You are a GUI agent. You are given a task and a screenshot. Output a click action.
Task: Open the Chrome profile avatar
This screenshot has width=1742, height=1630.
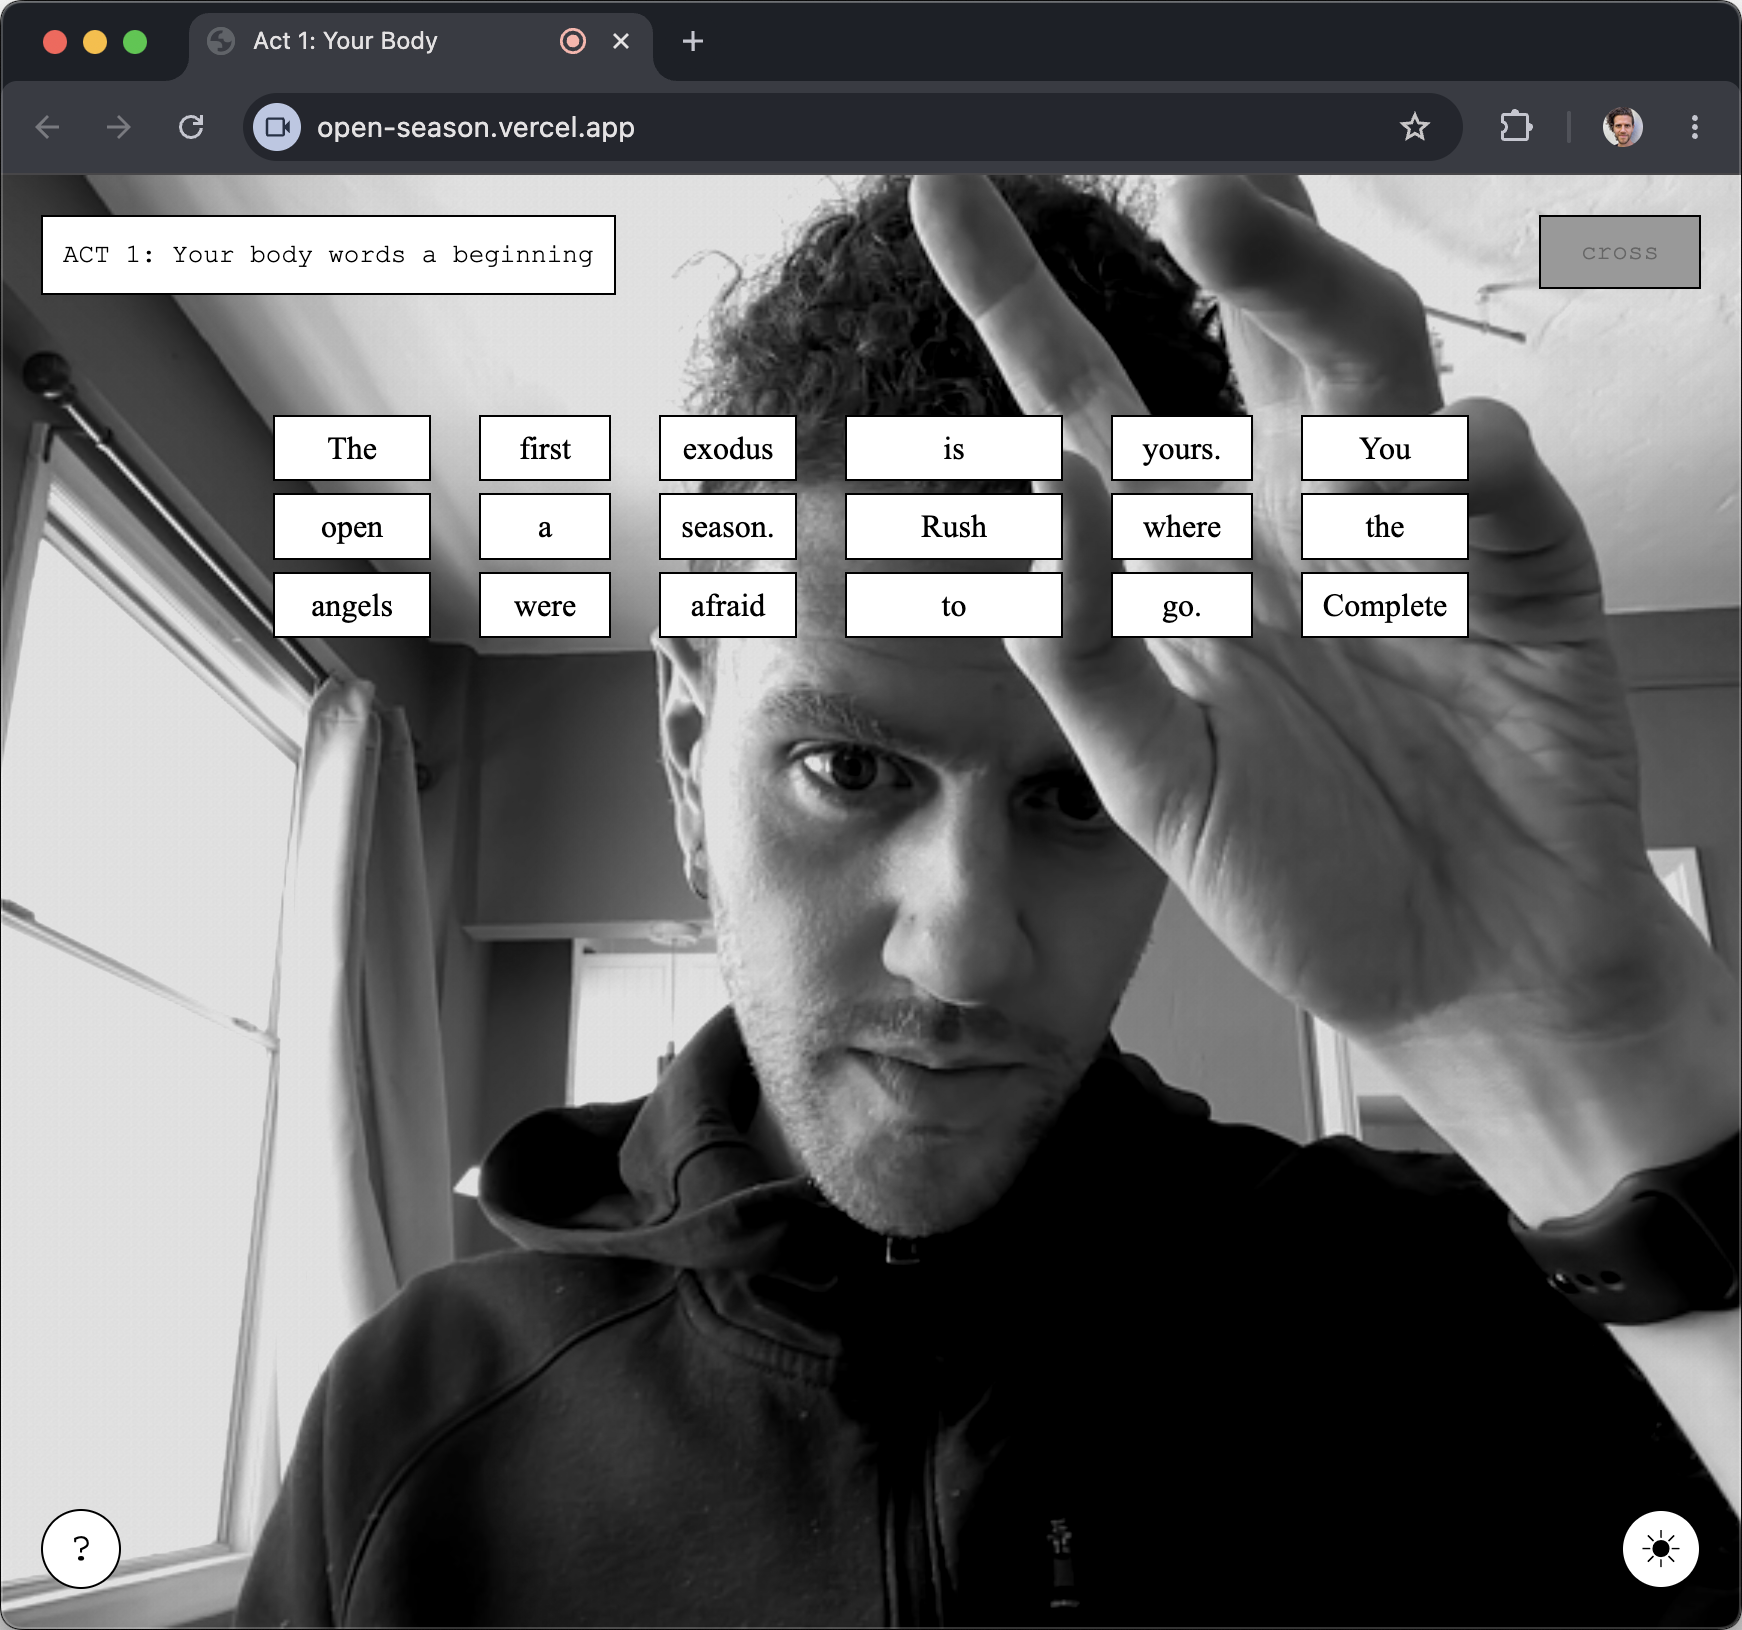[x=1622, y=127]
